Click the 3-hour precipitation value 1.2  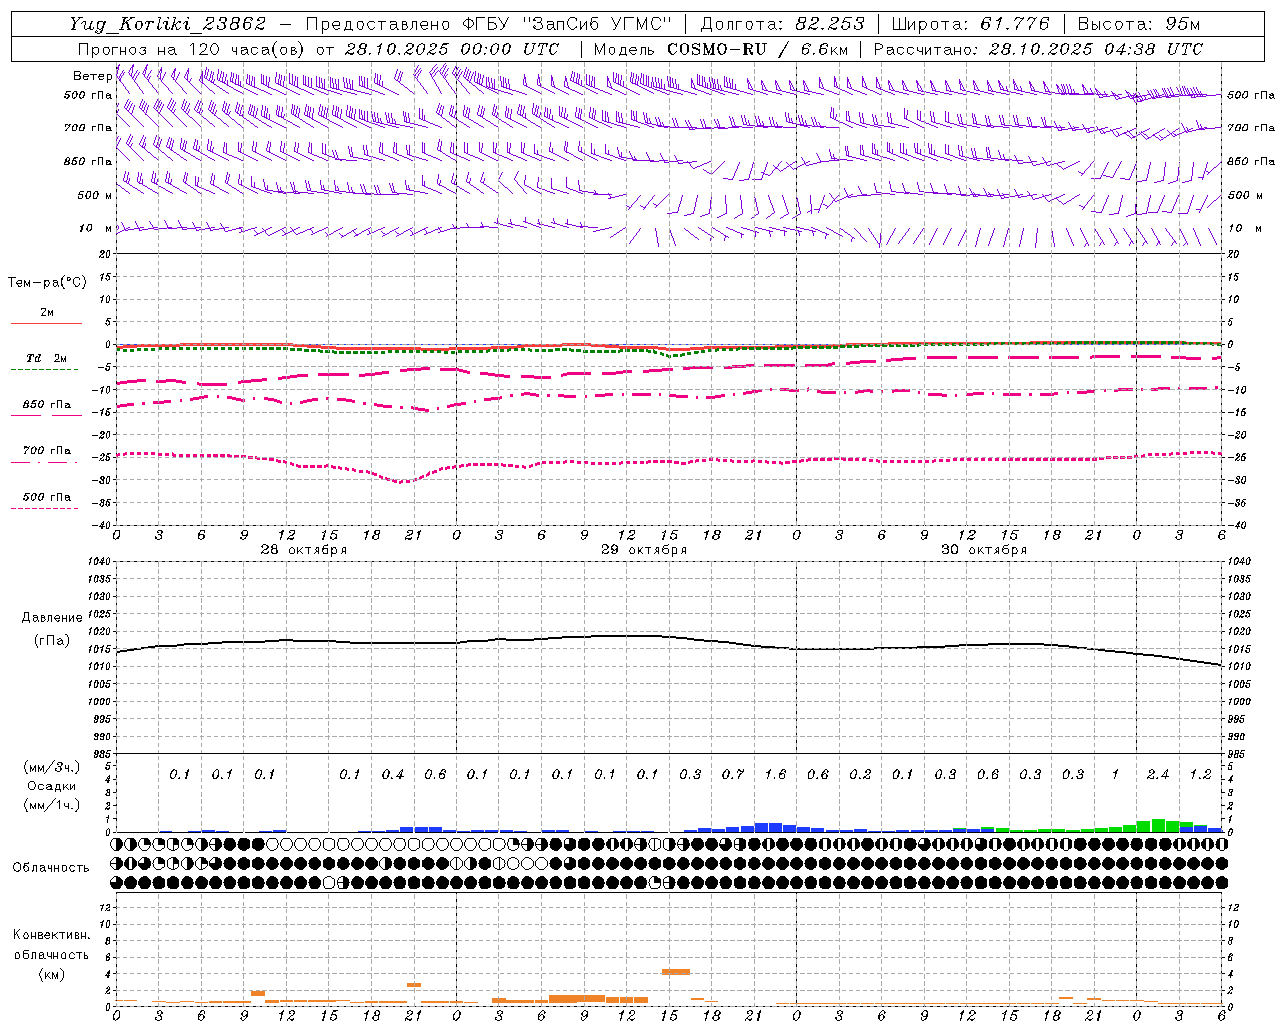pyautogui.click(x=1200, y=774)
